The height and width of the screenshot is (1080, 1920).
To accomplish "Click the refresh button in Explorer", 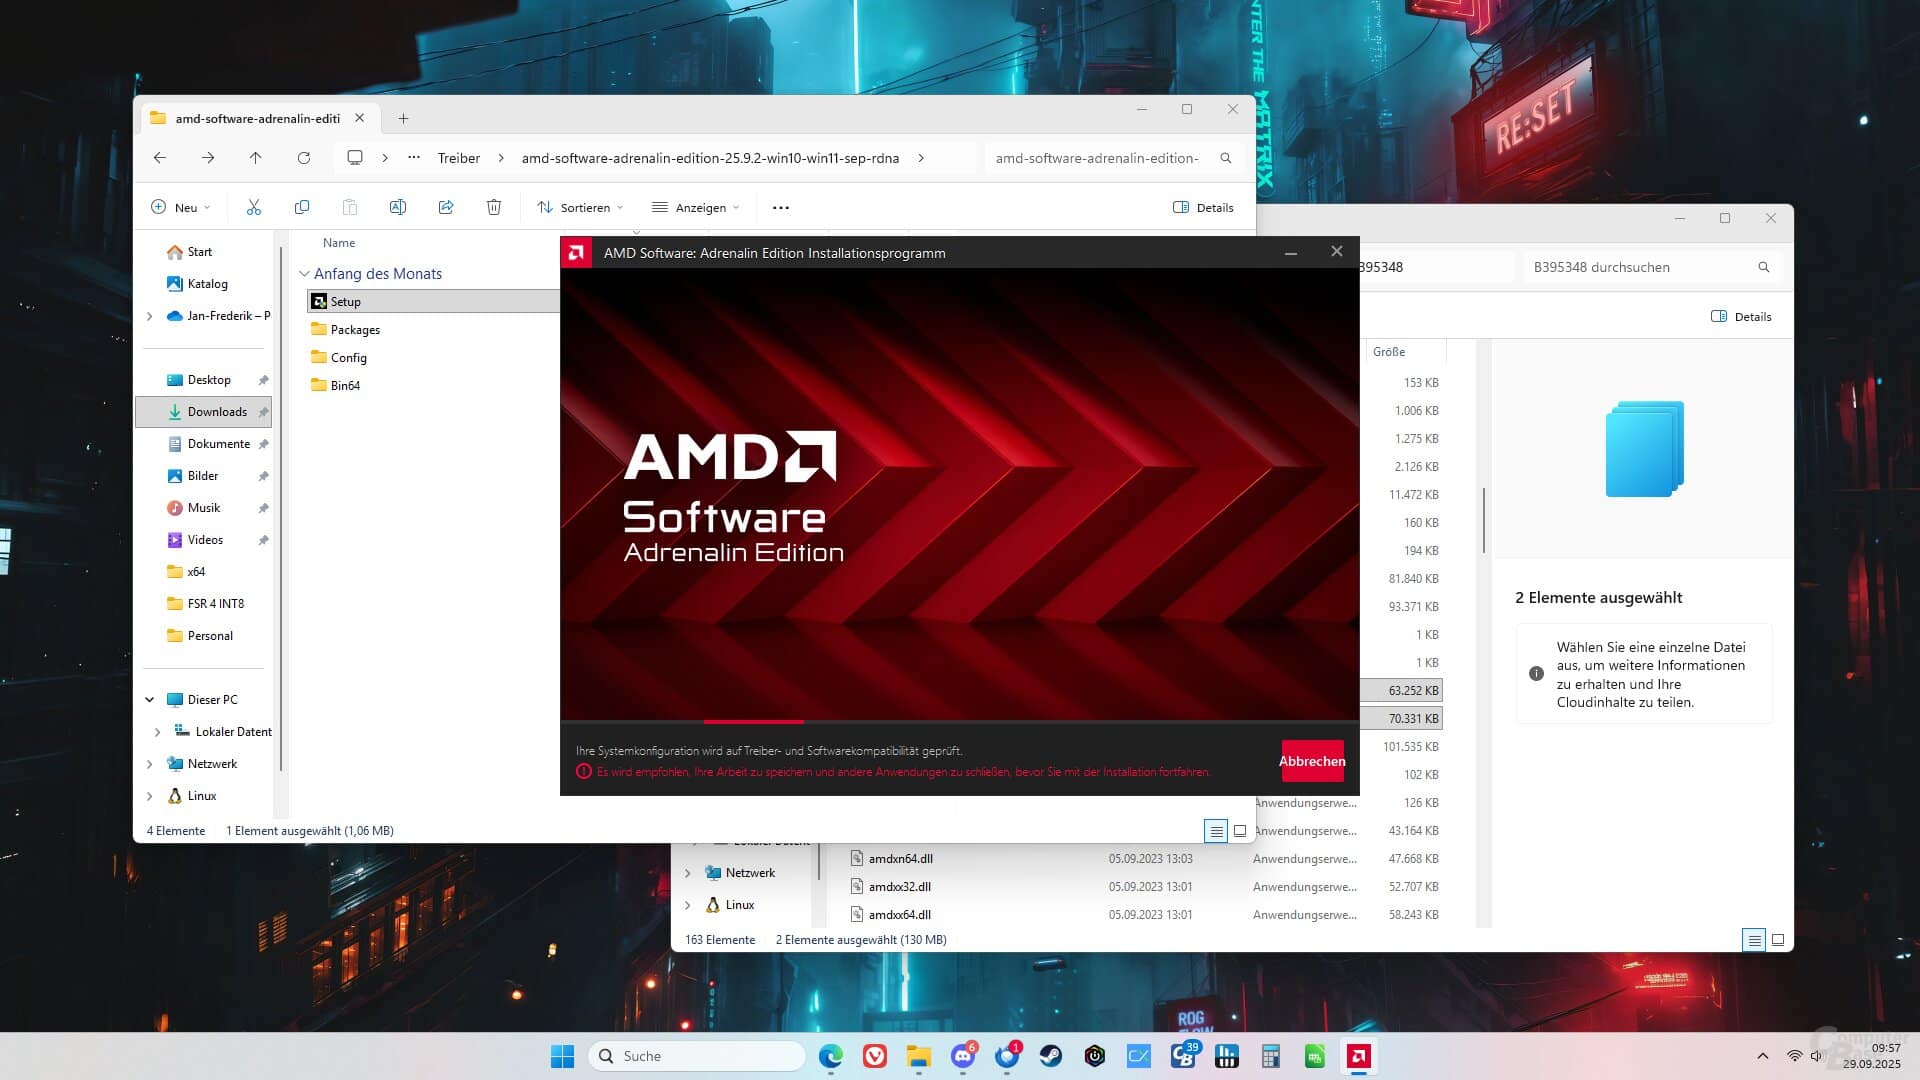I will 304,158.
